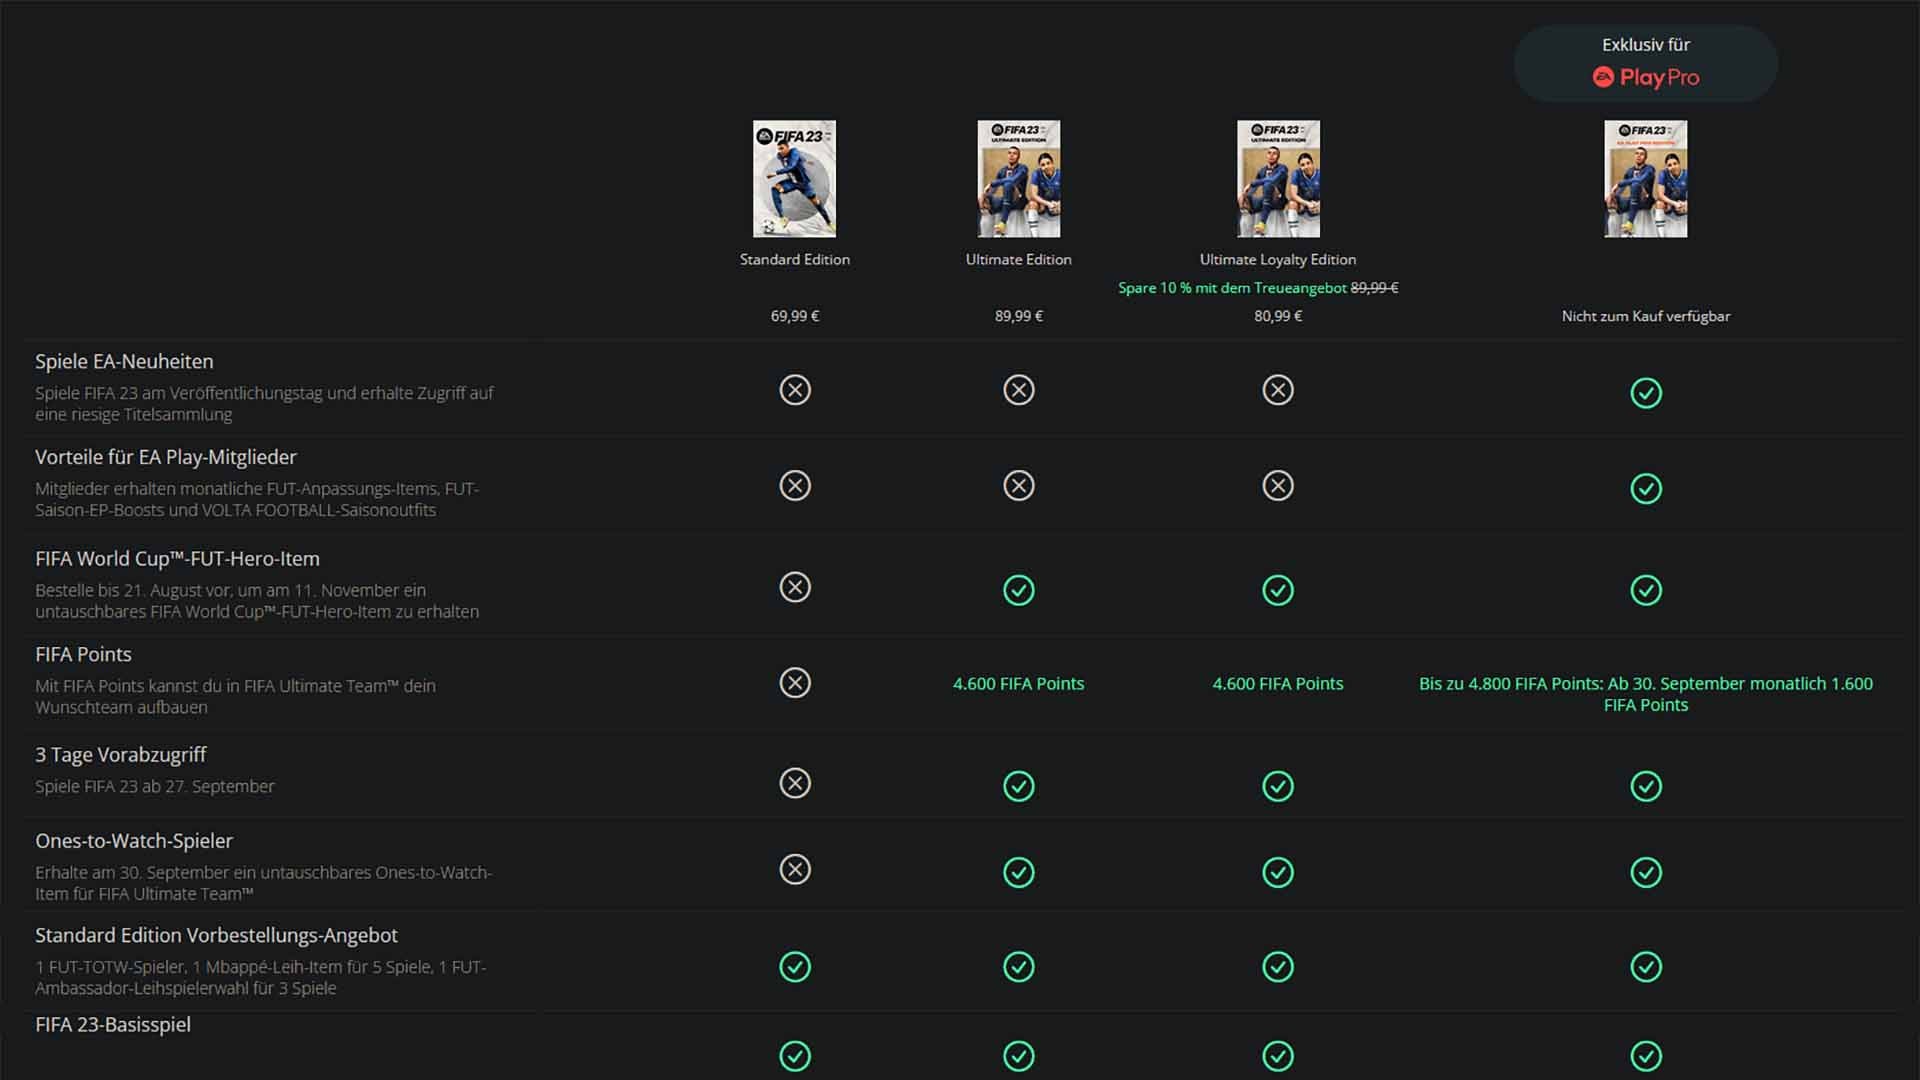The image size is (1920, 1080).
Task: Click the FIFA World Cup FUT-Hero-Item heading
Action: pyautogui.click(x=177, y=559)
